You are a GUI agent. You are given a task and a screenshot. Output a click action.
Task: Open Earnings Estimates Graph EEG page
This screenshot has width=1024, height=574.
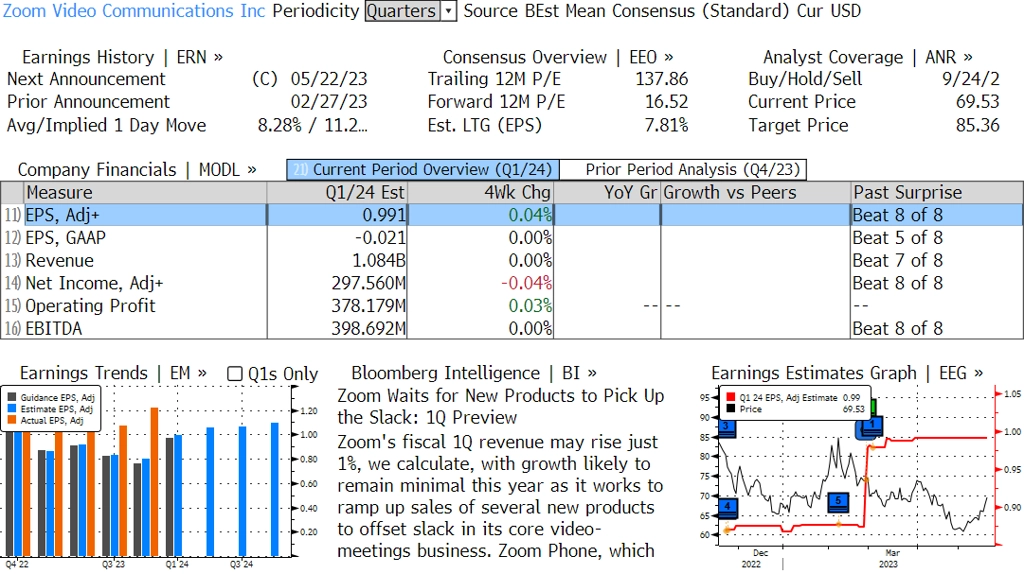click(847, 373)
